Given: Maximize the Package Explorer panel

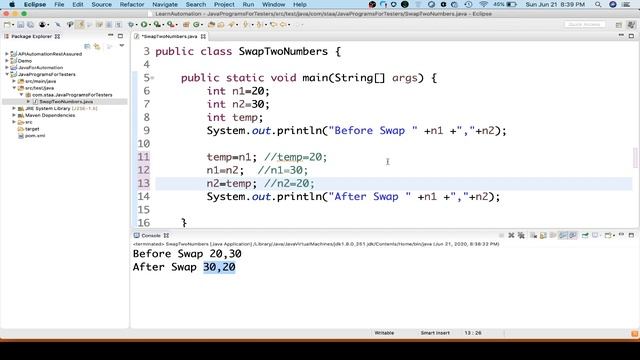Looking at the screenshot, I should [120, 36].
